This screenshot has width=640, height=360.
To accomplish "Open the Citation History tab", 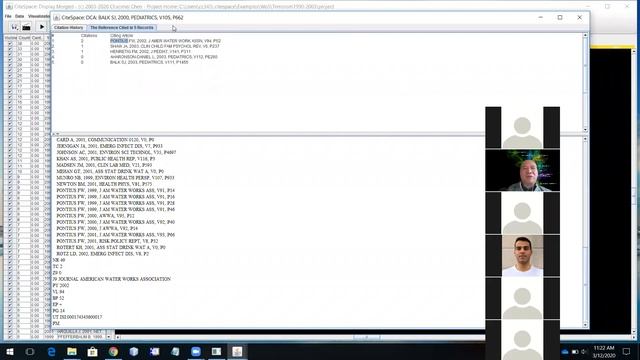I will tap(69, 27).
